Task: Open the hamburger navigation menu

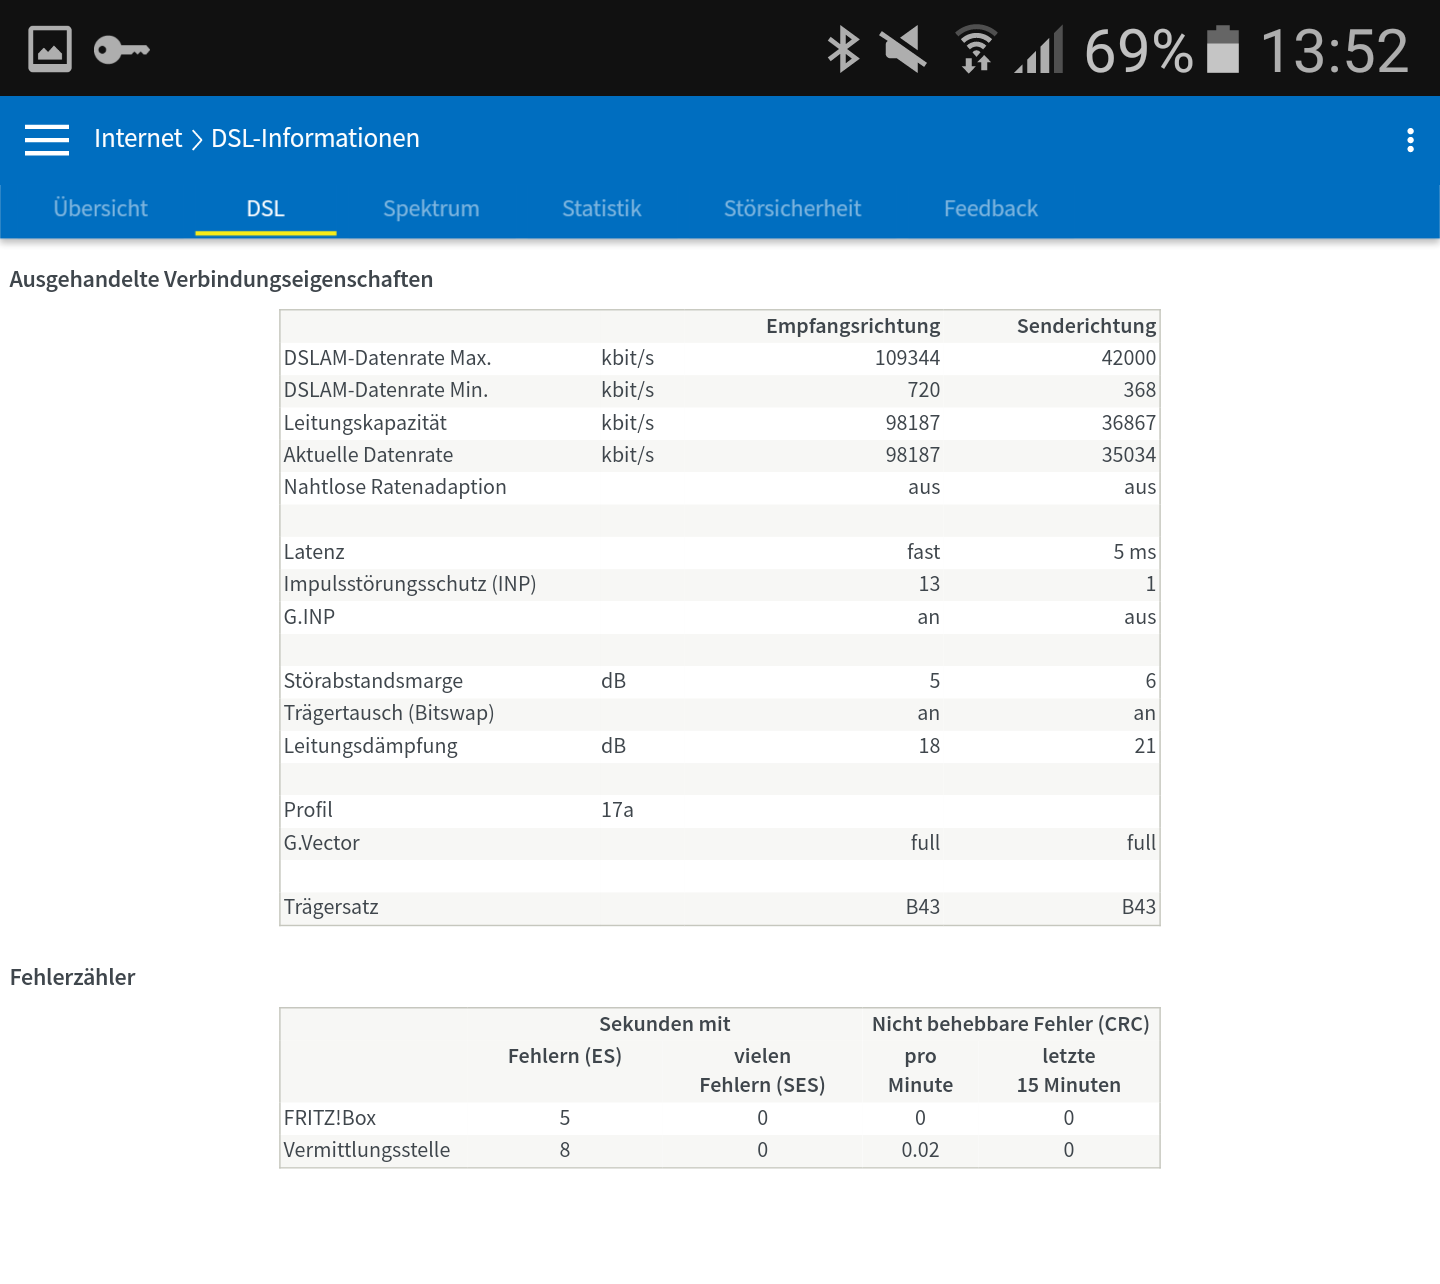Action: pos(47,139)
